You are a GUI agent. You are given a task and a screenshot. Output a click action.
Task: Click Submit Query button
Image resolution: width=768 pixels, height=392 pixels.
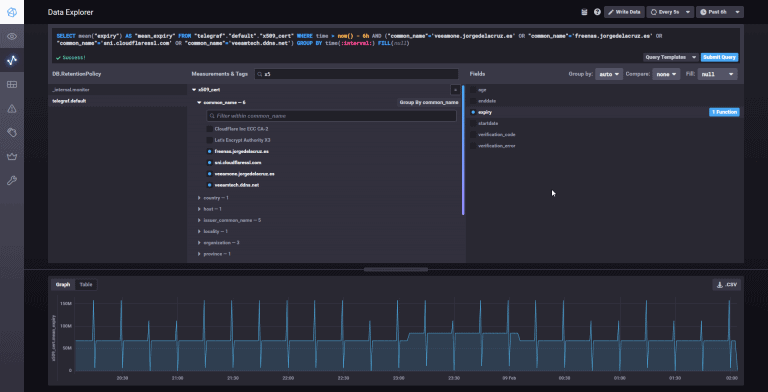click(x=720, y=57)
